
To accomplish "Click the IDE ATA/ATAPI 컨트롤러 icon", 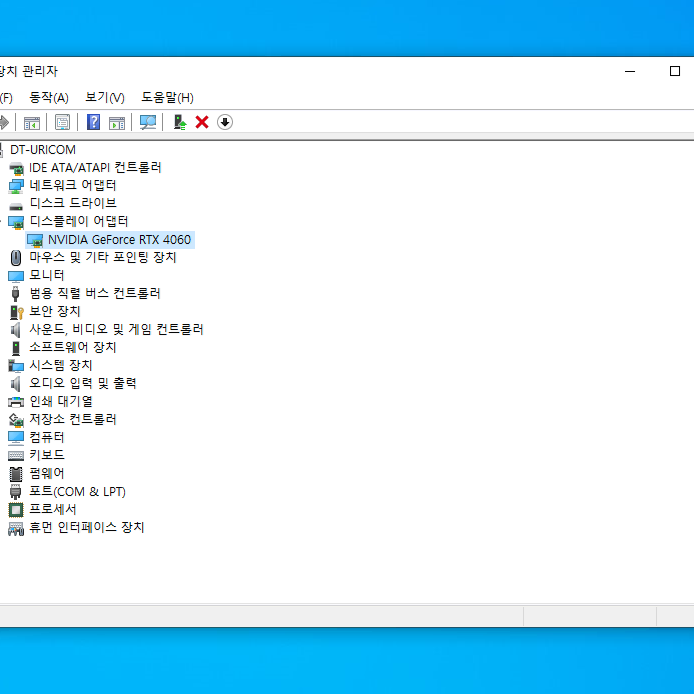I will point(16,168).
